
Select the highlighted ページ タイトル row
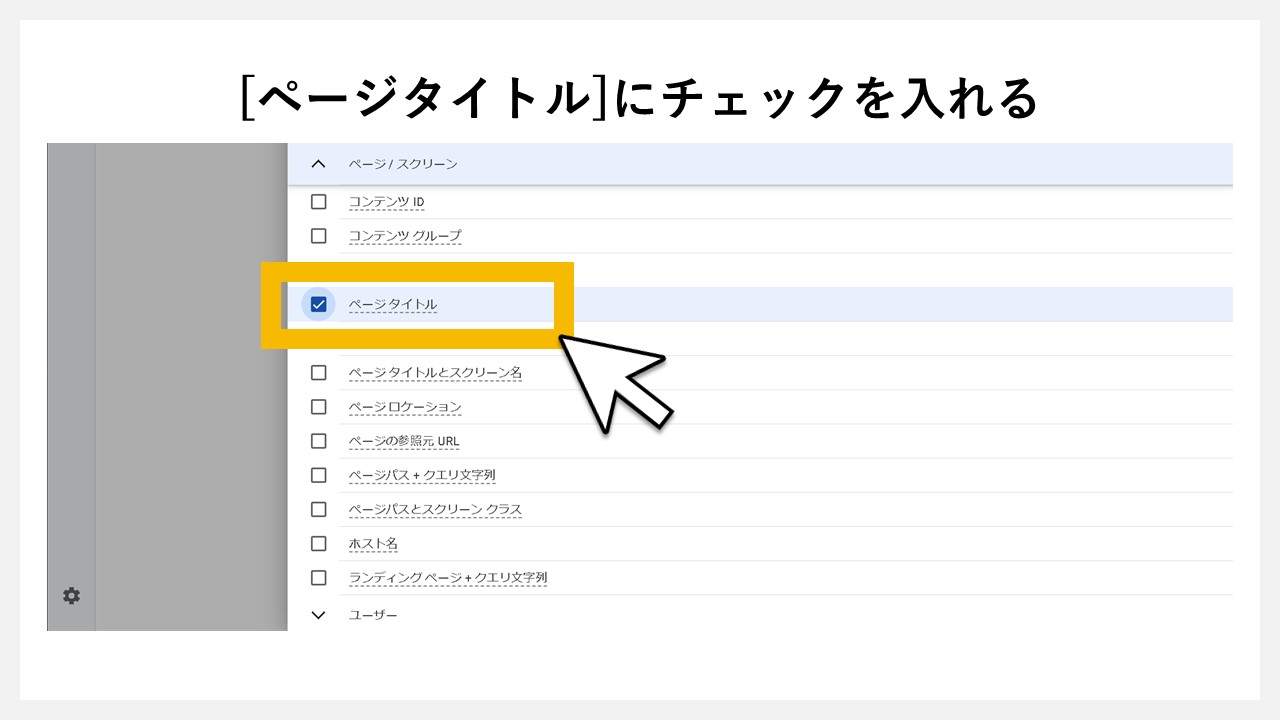420,303
